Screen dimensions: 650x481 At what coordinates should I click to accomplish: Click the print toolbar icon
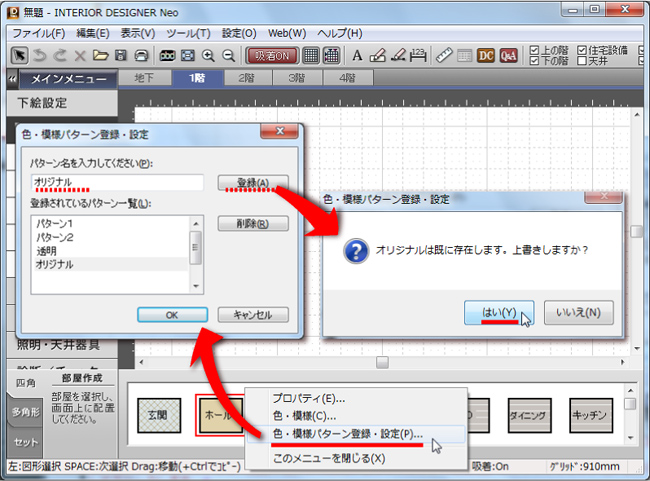click(x=141, y=55)
